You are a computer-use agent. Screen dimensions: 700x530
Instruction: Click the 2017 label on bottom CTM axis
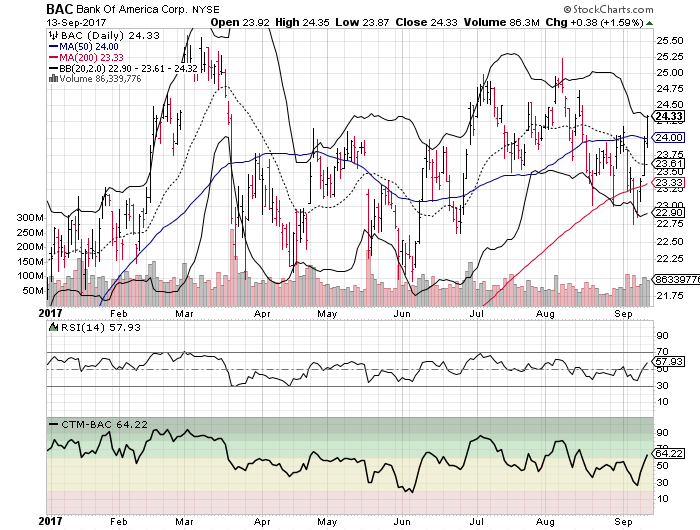point(50,521)
